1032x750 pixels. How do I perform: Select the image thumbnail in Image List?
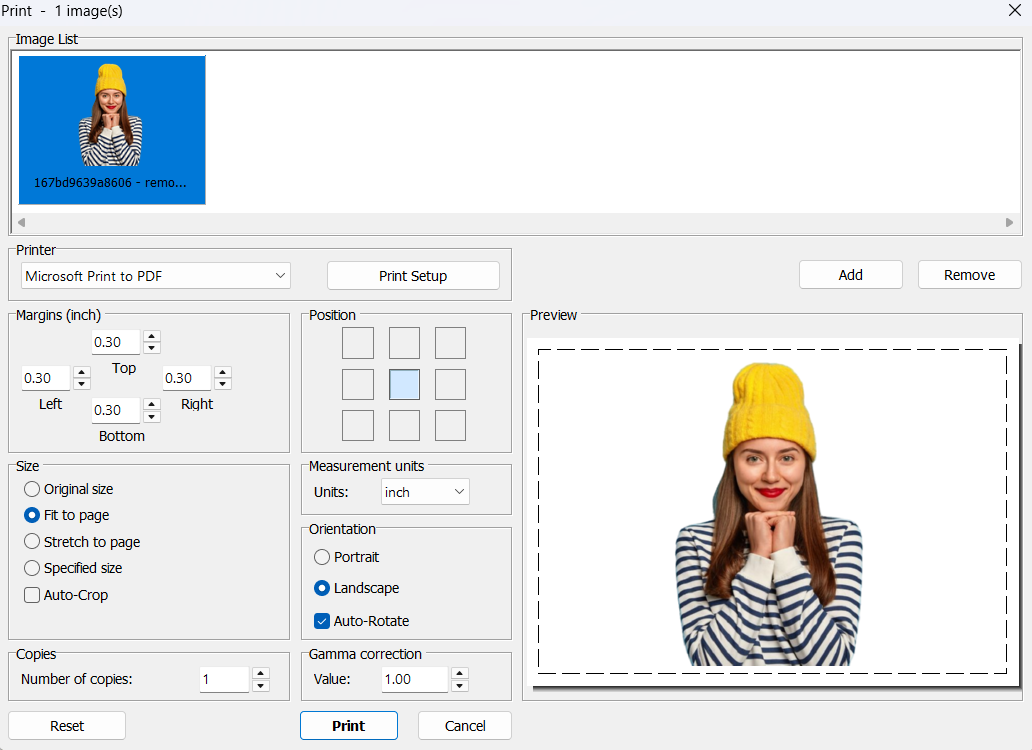[112, 130]
